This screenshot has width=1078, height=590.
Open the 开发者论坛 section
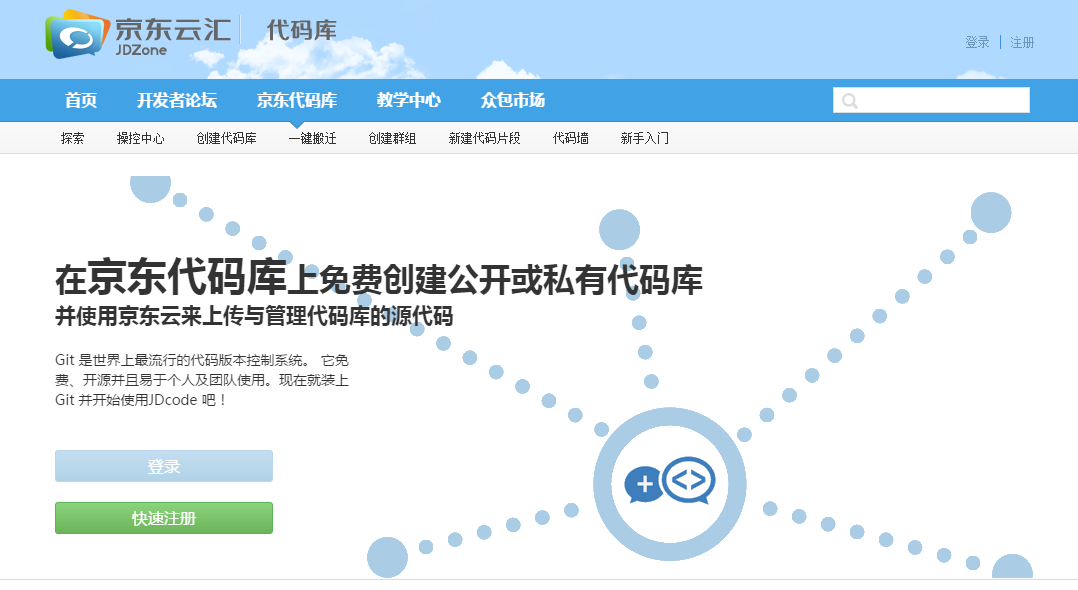click(x=176, y=100)
